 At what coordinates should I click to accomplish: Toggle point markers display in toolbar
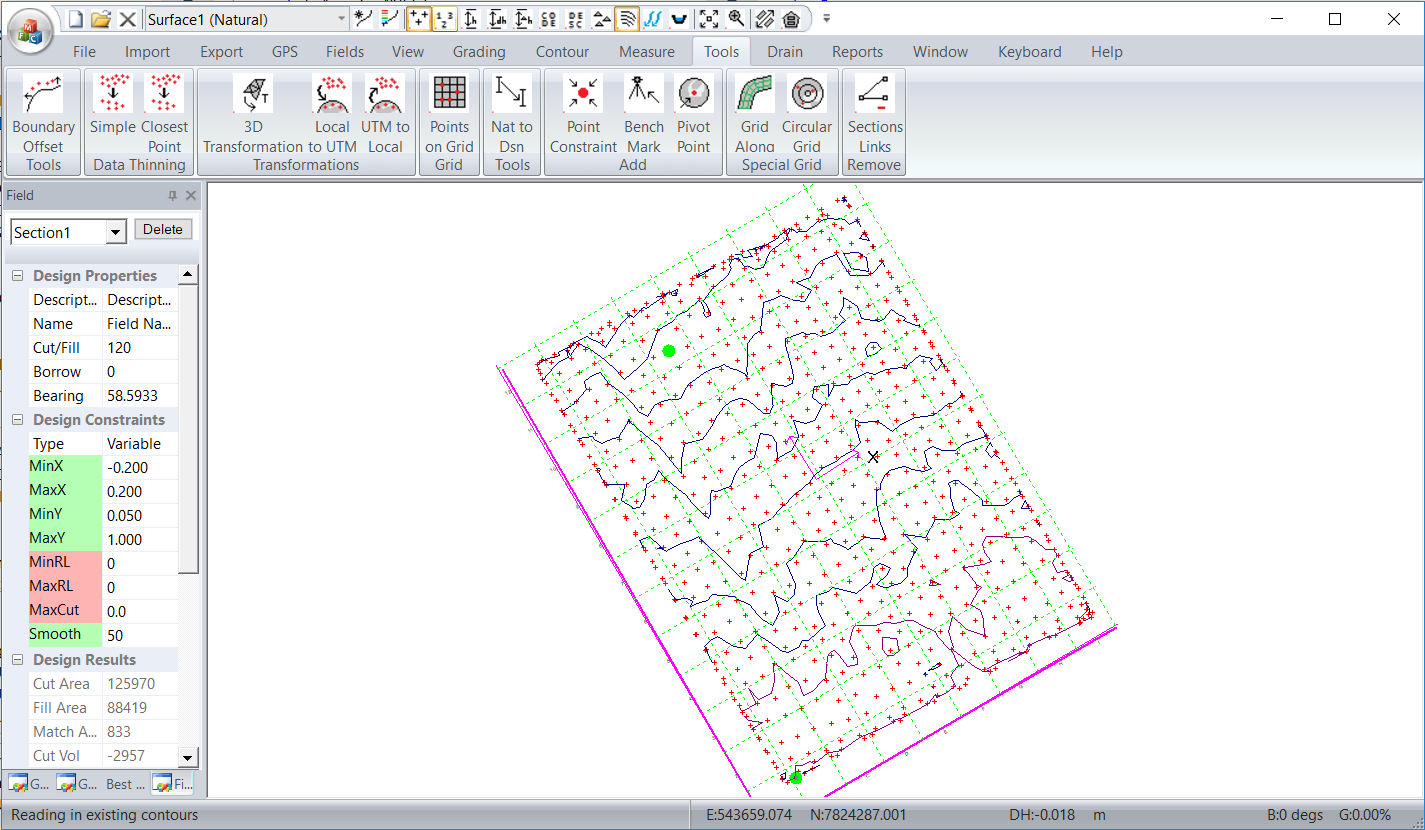(419, 19)
